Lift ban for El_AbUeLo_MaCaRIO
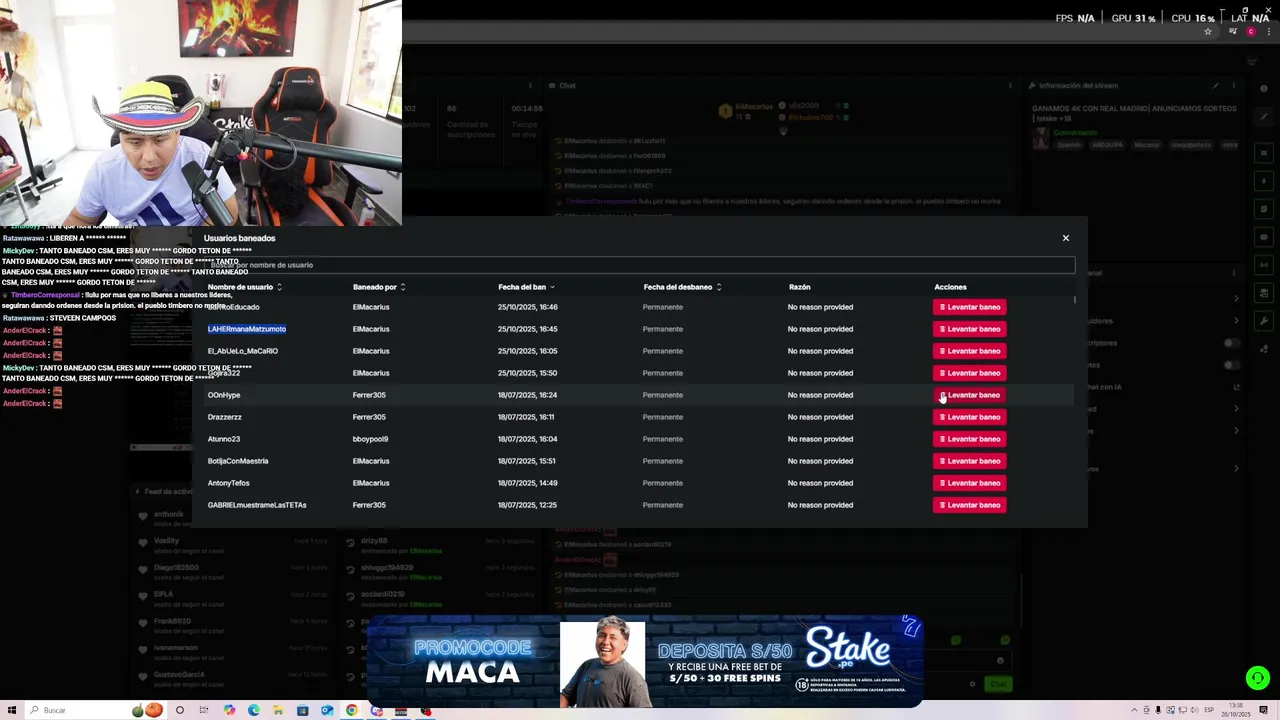 pos(970,351)
